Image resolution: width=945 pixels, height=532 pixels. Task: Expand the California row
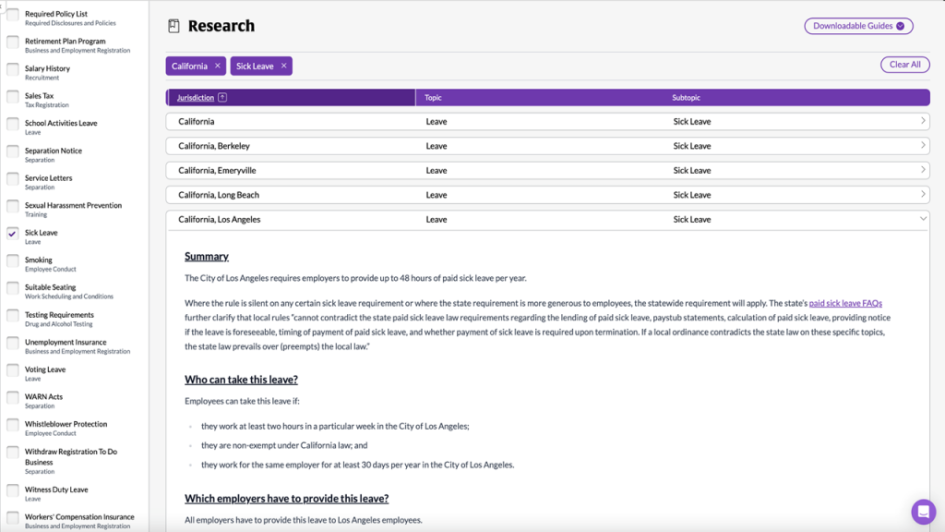[547, 121]
